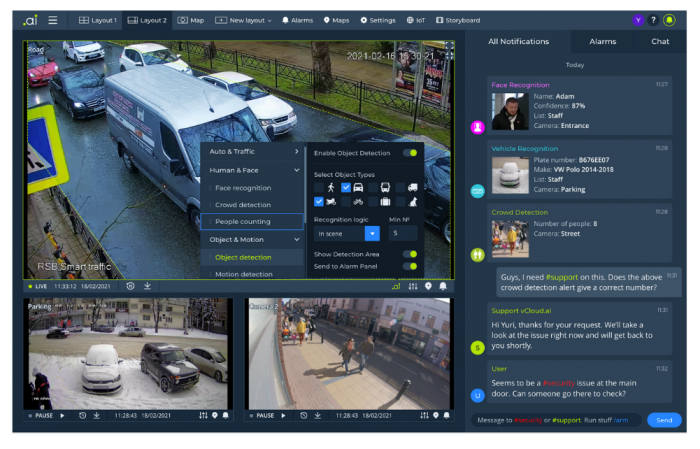Open history icon on Camera 2

tap(304, 416)
